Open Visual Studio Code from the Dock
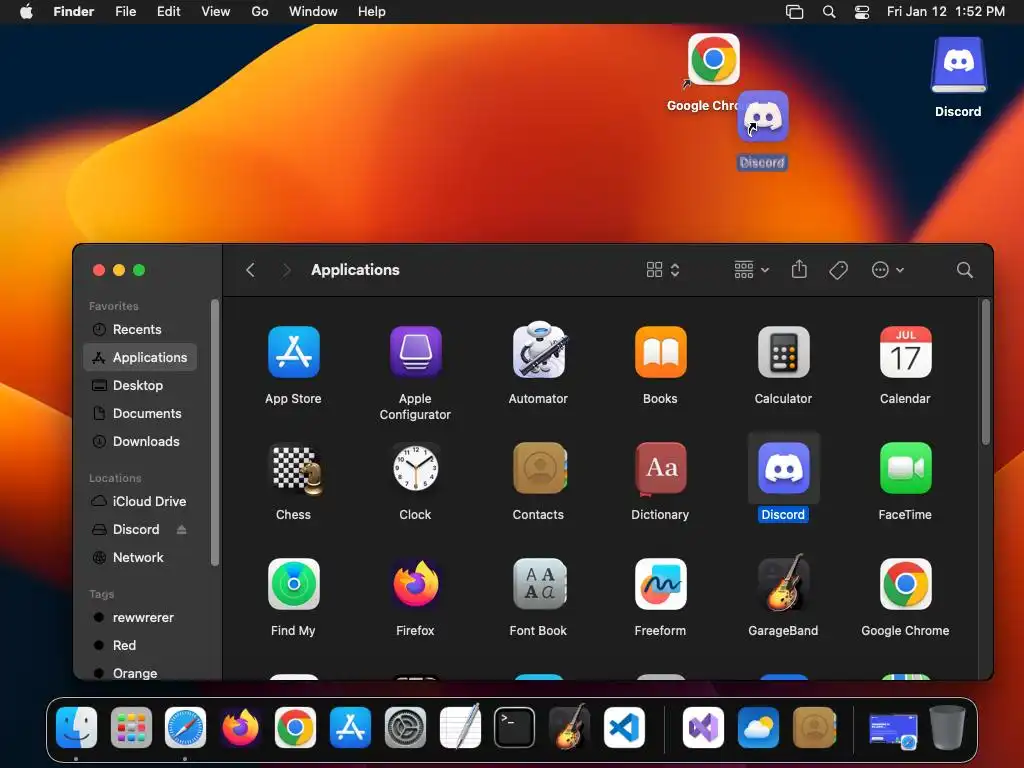The height and width of the screenshot is (768, 1024). 624,728
